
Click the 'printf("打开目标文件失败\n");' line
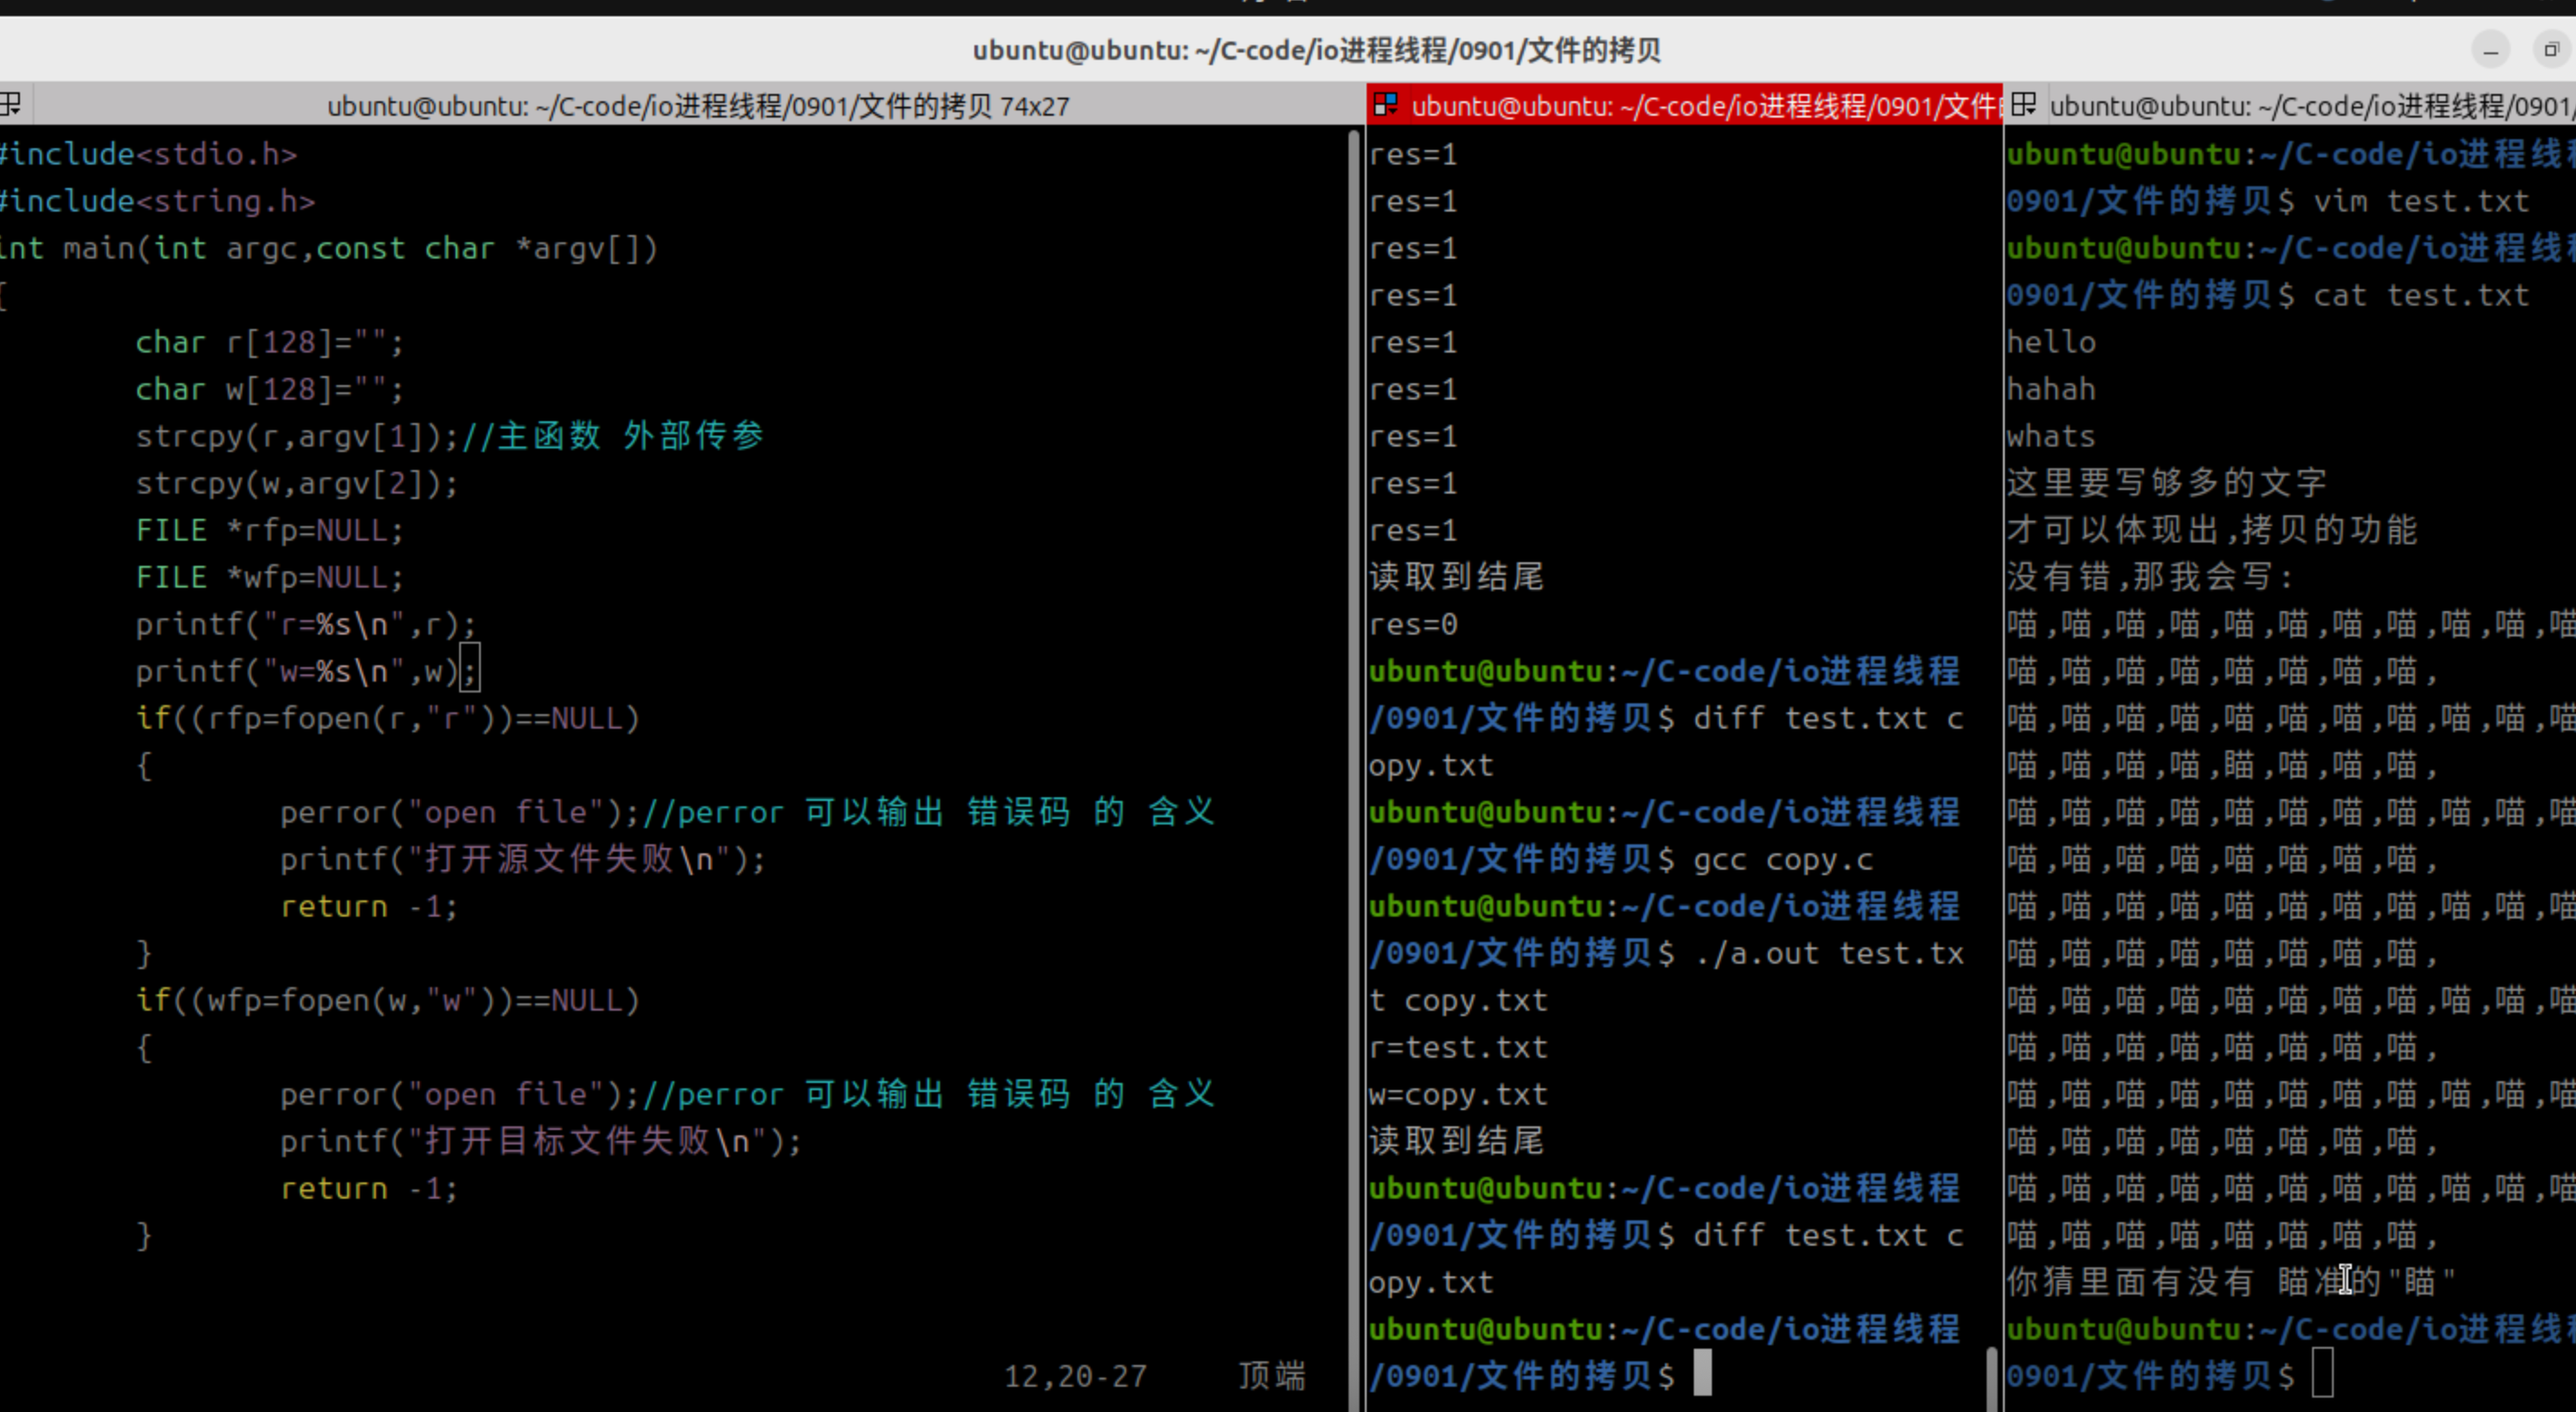[x=540, y=1142]
